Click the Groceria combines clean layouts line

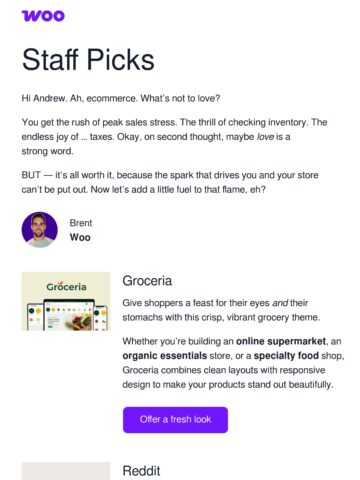tap(224, 370)
